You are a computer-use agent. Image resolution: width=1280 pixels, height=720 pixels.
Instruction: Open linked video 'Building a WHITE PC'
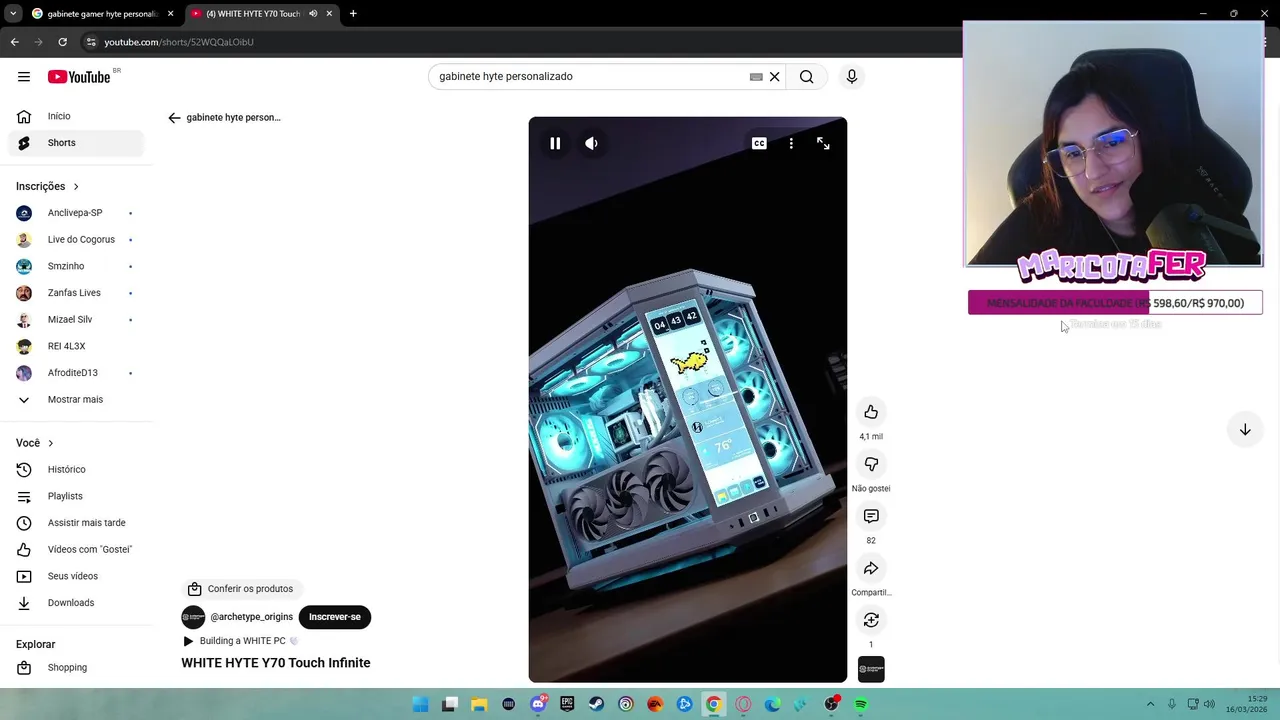[x=241, y=641]
